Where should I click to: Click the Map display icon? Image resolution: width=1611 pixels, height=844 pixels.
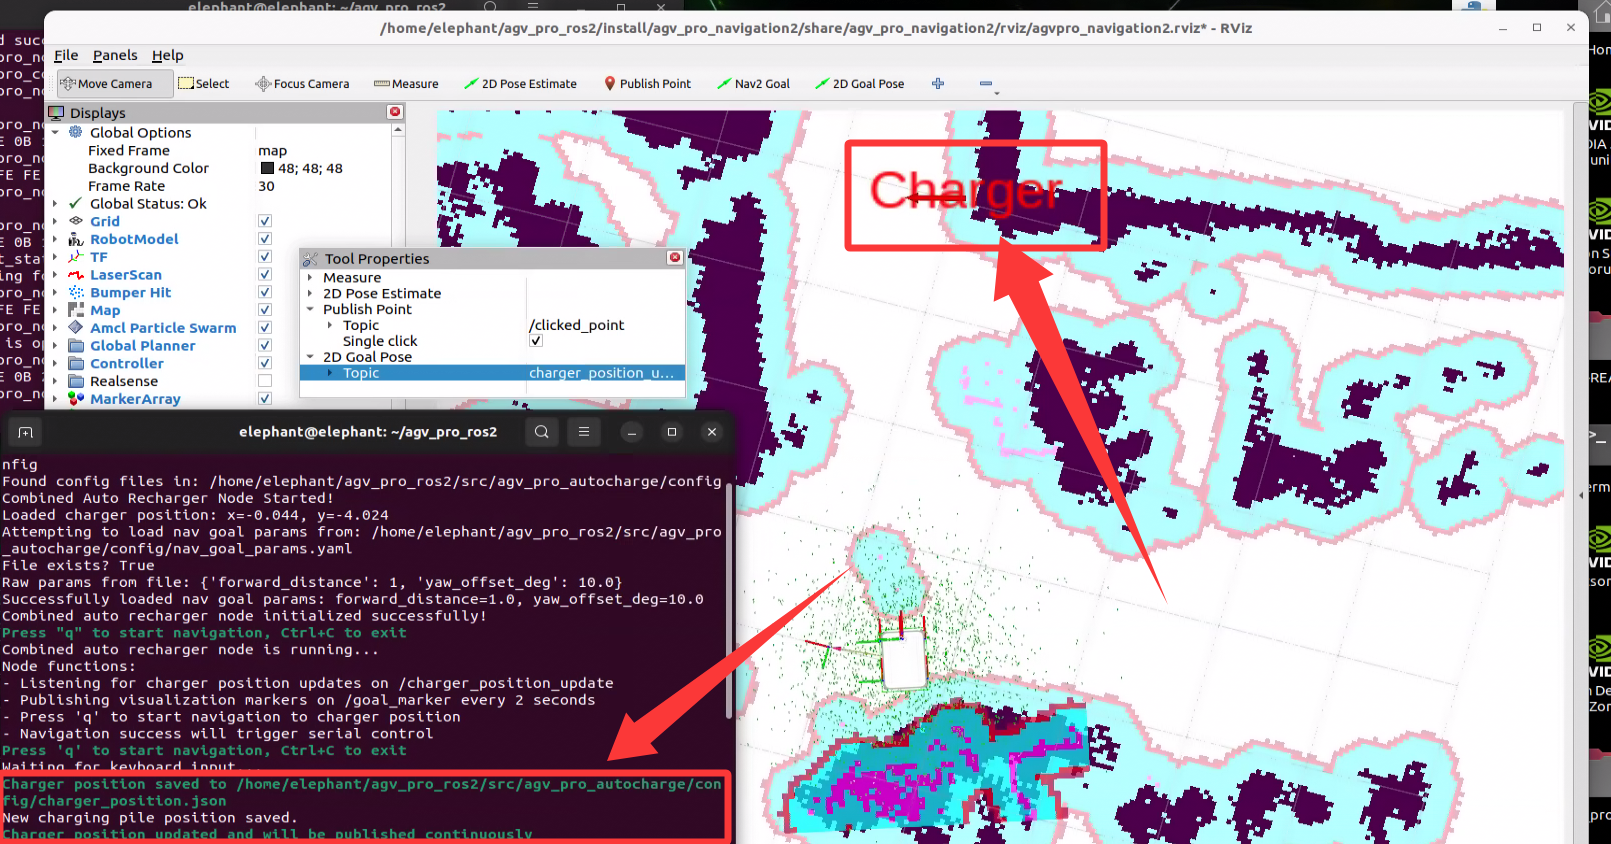pyautogui.click(x=76, y=310)
